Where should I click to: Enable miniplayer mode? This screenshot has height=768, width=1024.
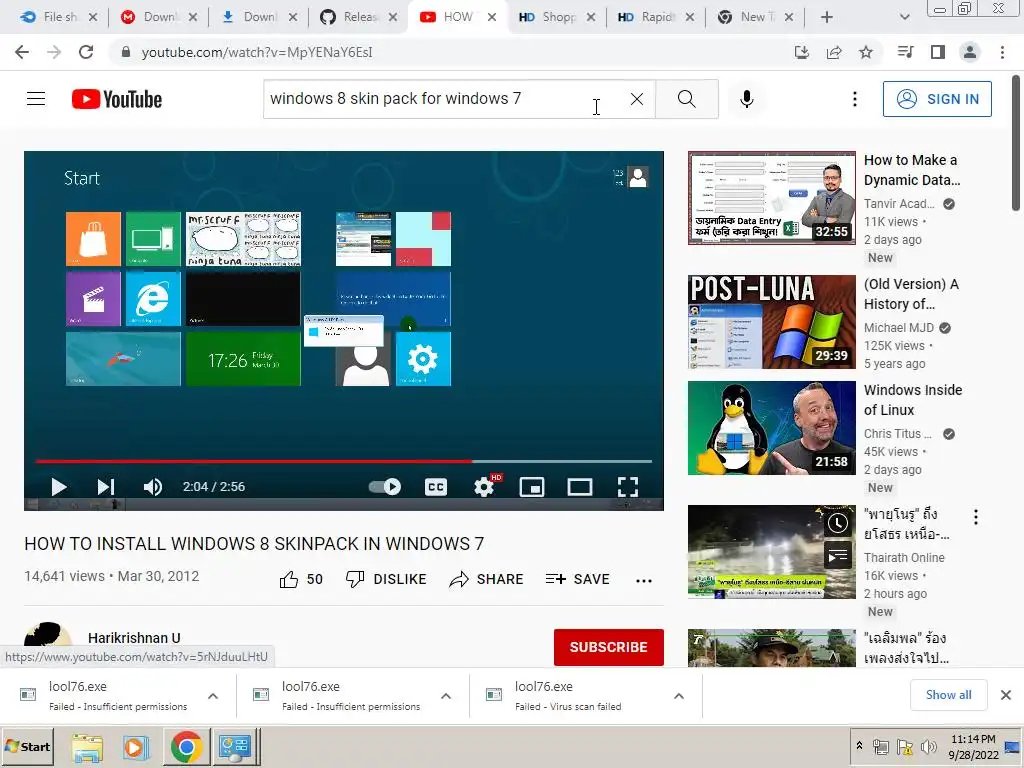coord(532,487)
